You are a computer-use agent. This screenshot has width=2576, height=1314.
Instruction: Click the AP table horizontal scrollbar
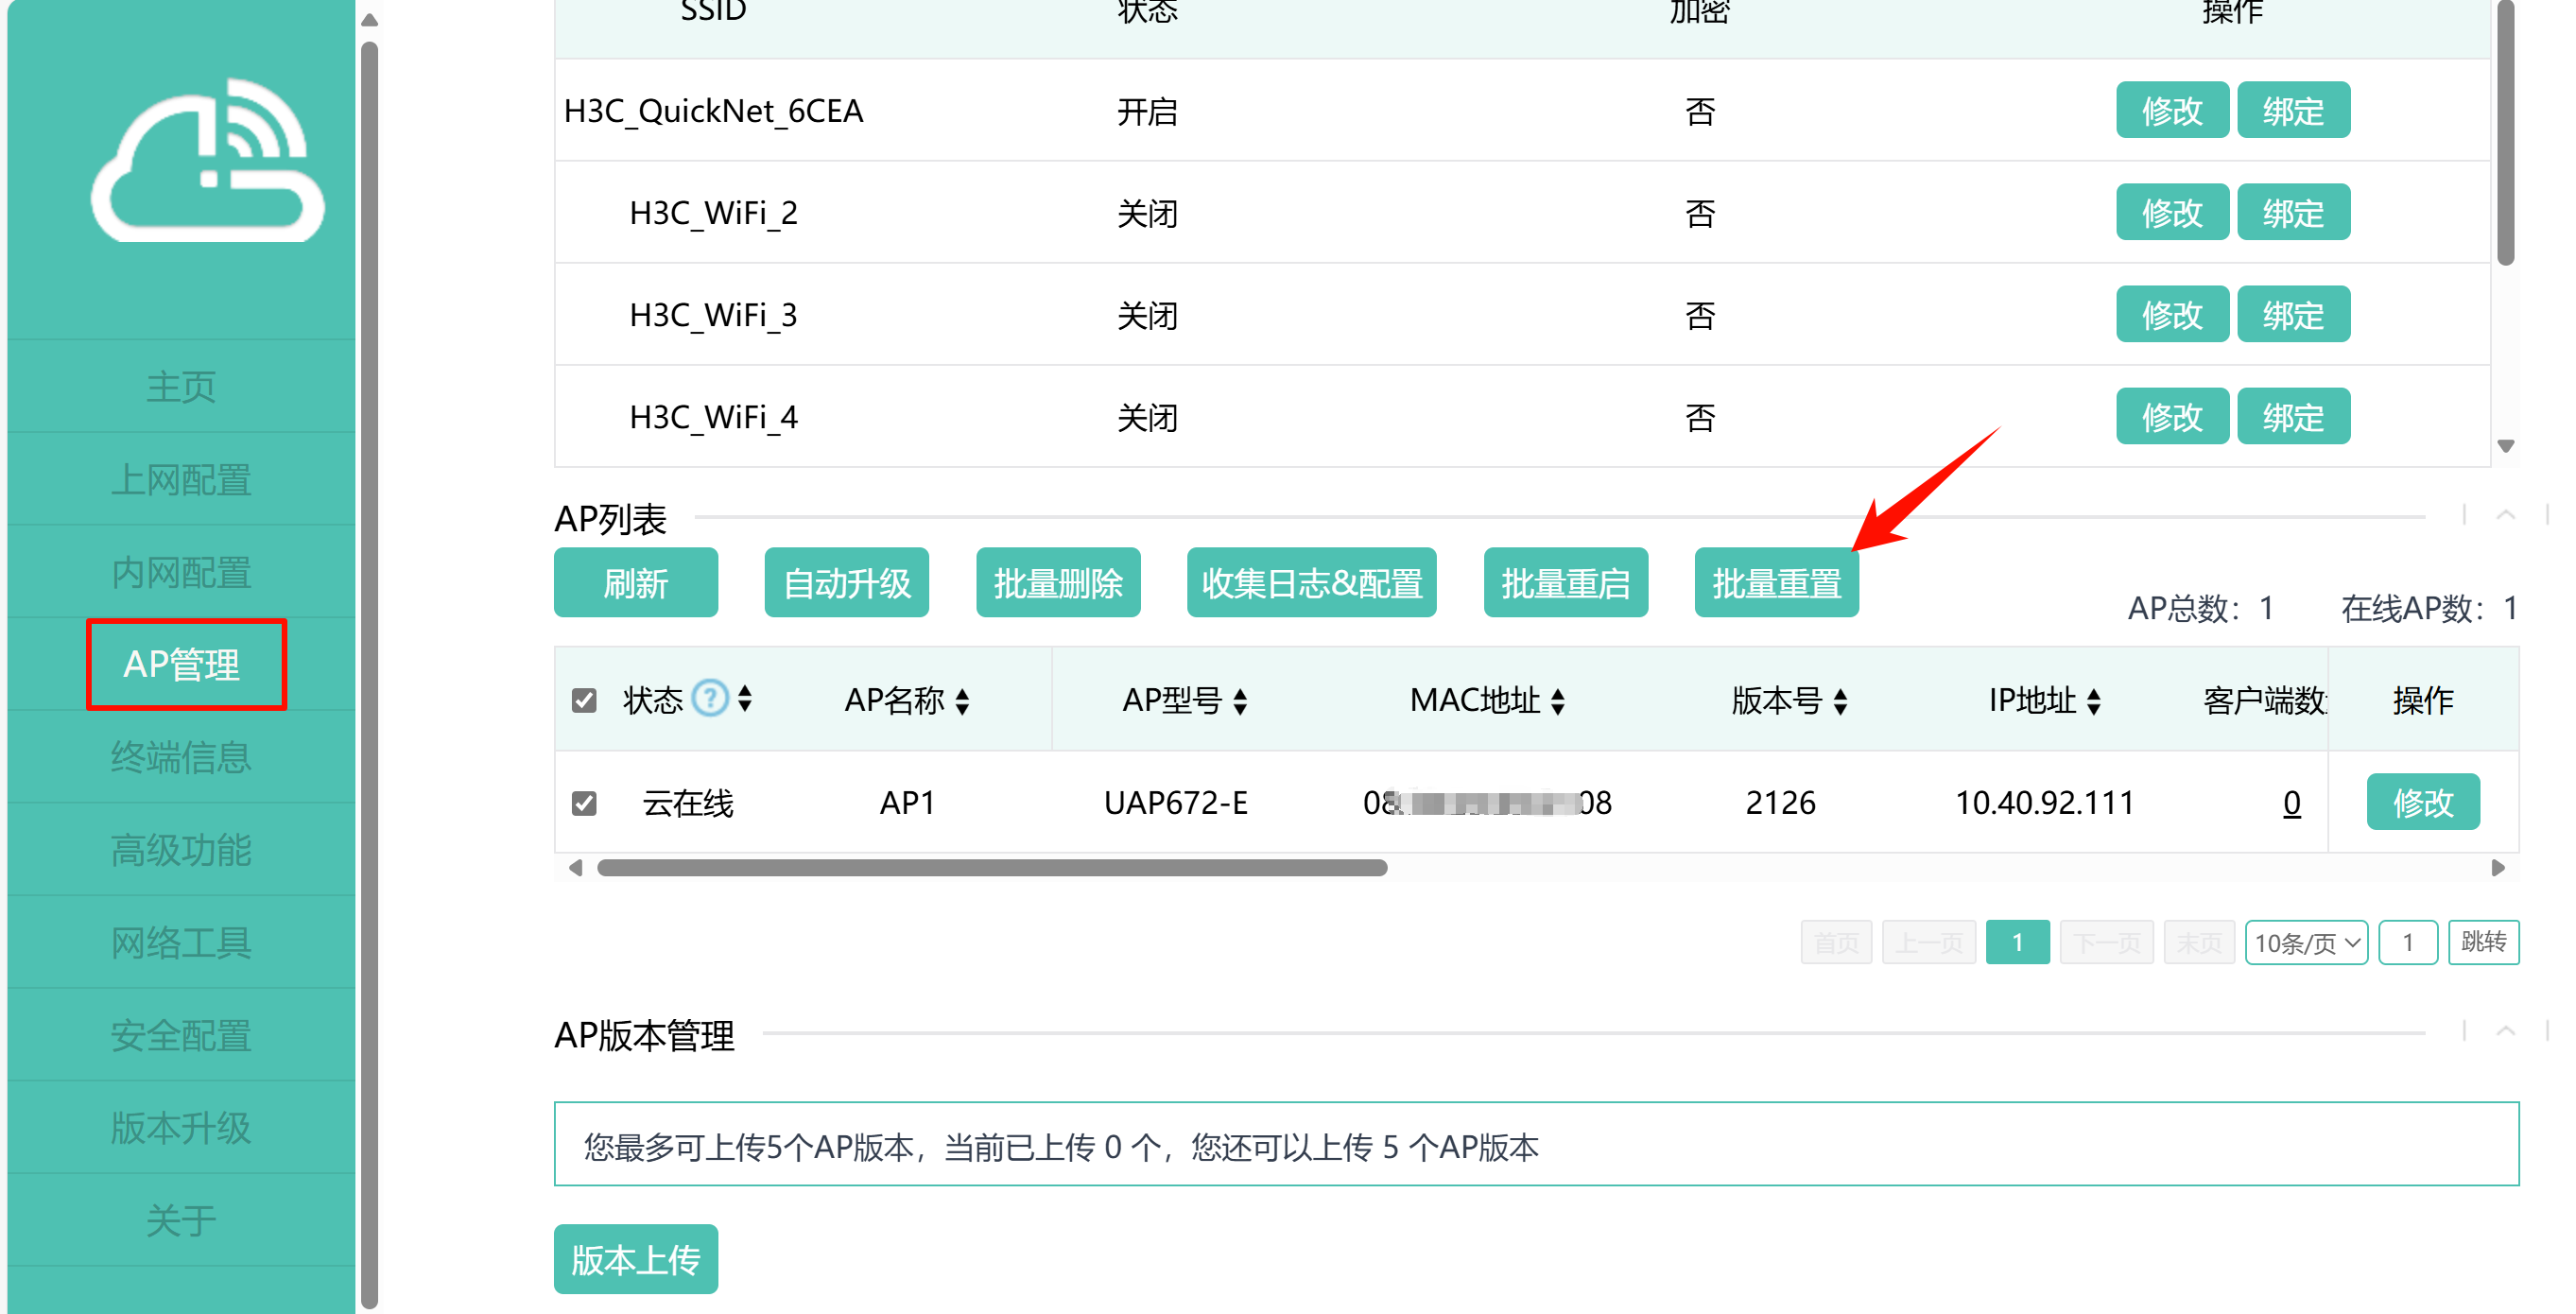pos(991,867)
